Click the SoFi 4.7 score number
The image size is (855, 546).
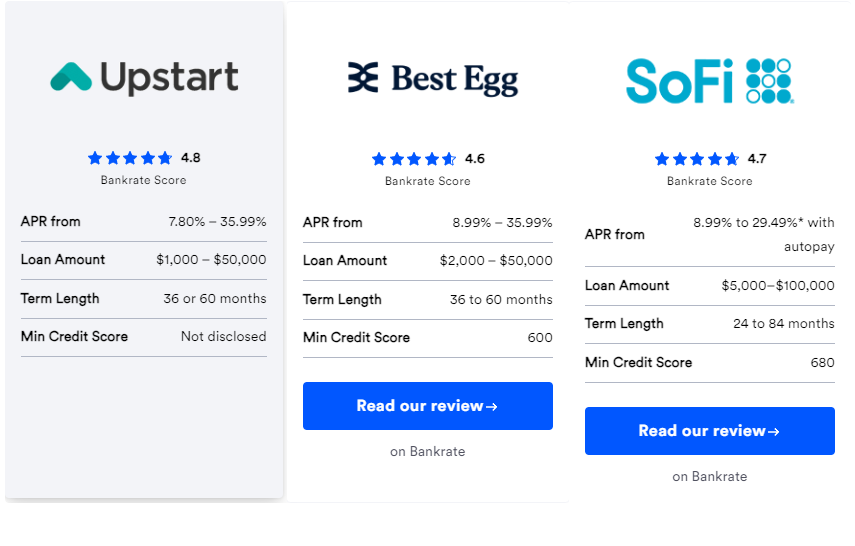point(757,159)
